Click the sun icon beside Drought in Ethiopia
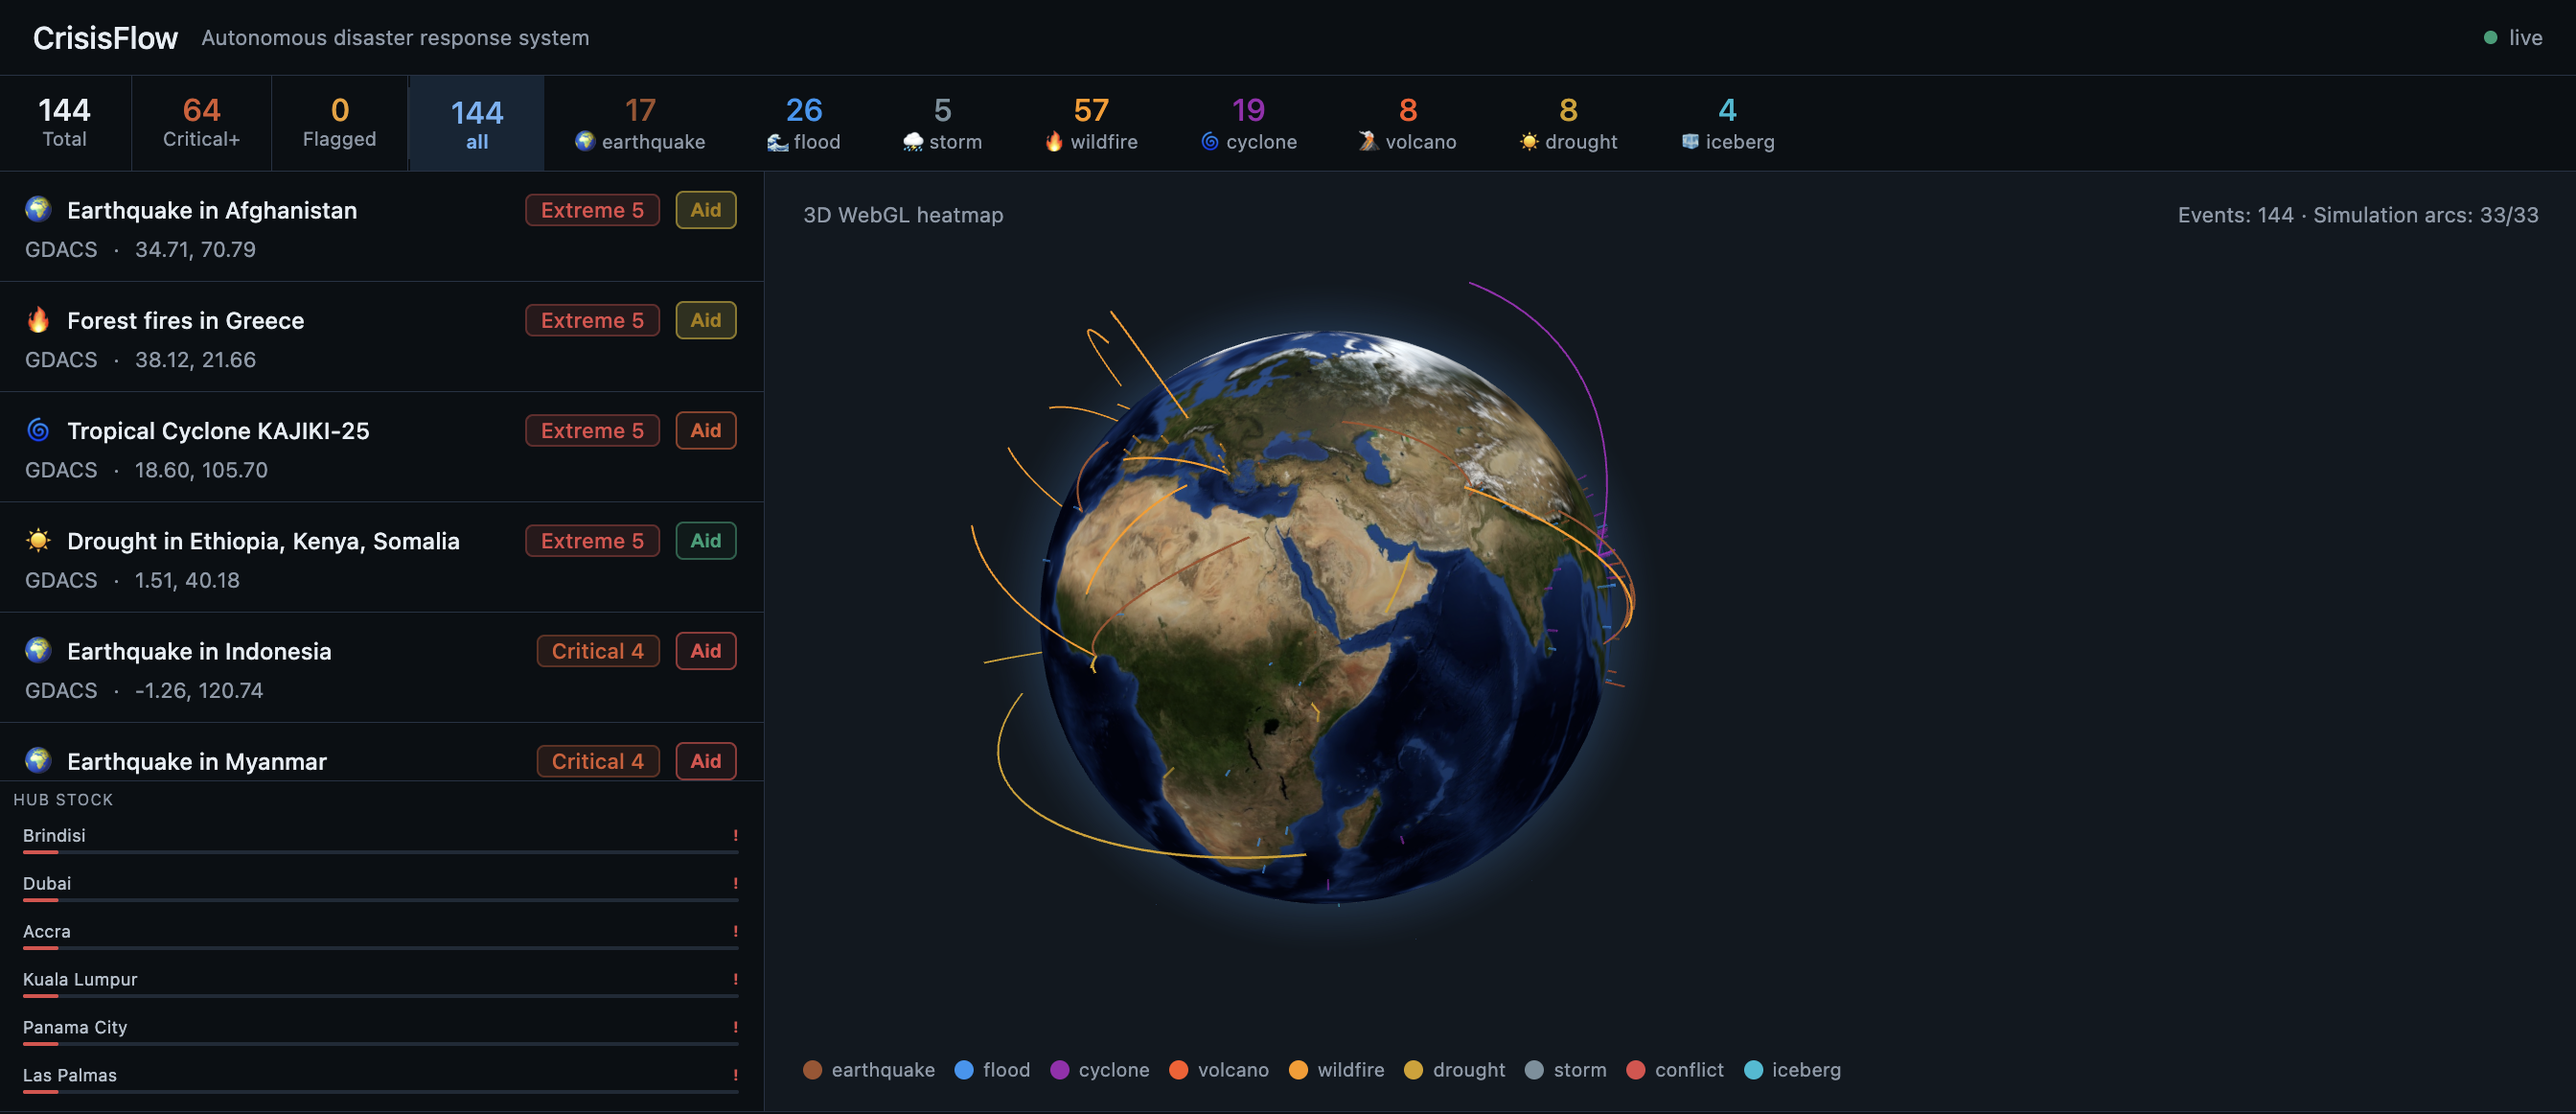 [38, 541]
